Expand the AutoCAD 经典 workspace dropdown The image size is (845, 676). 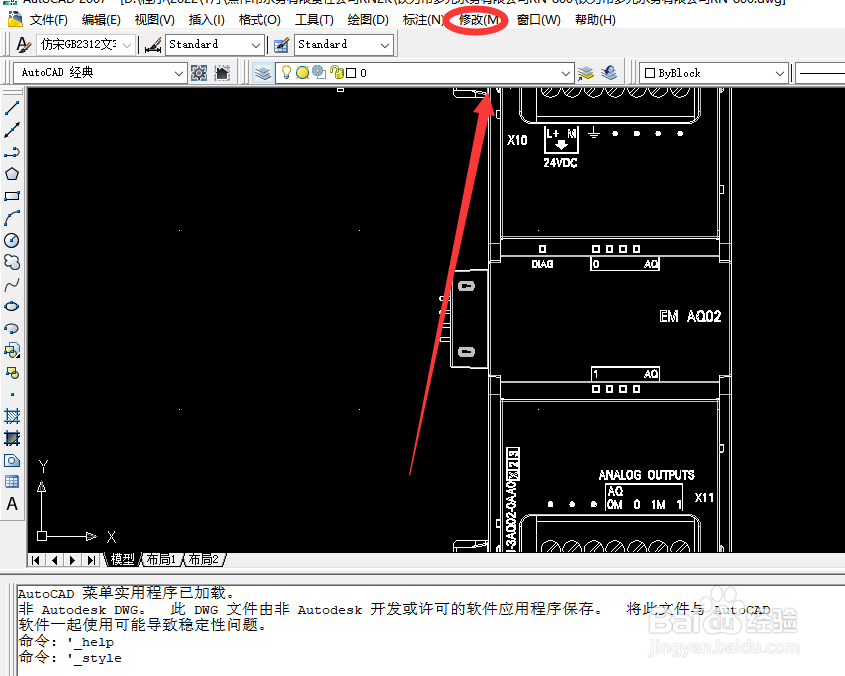(x=179, y=73)
